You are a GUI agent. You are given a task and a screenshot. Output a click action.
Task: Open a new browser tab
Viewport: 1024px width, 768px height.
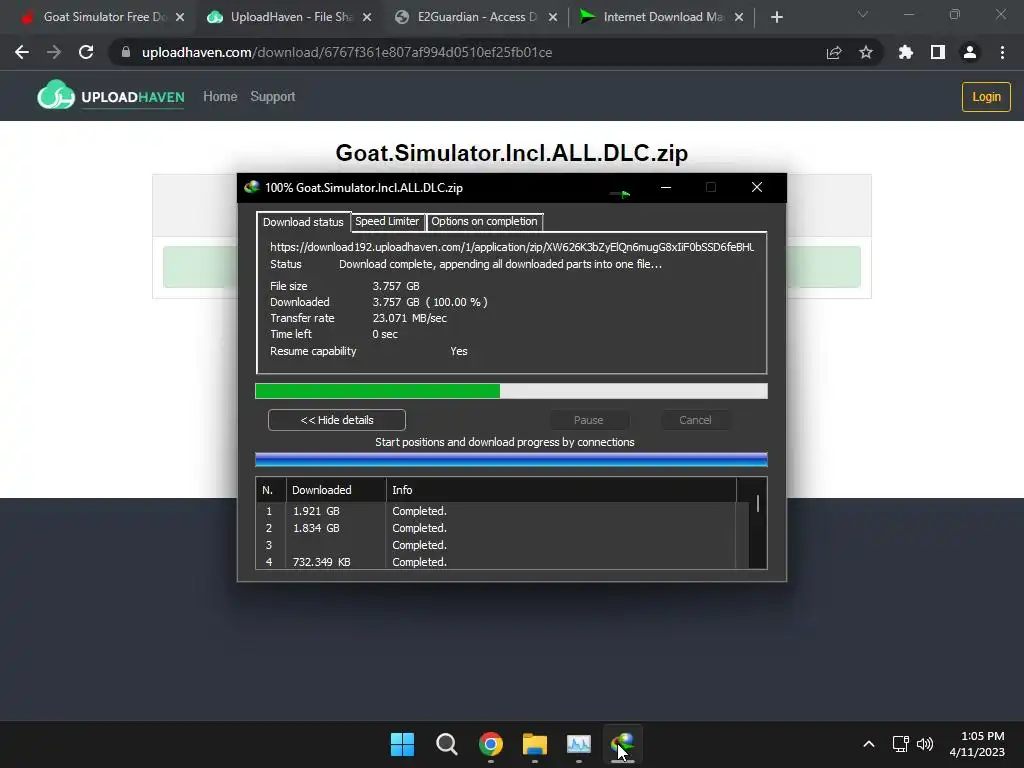pyautogui.click(x=776, y=17)
